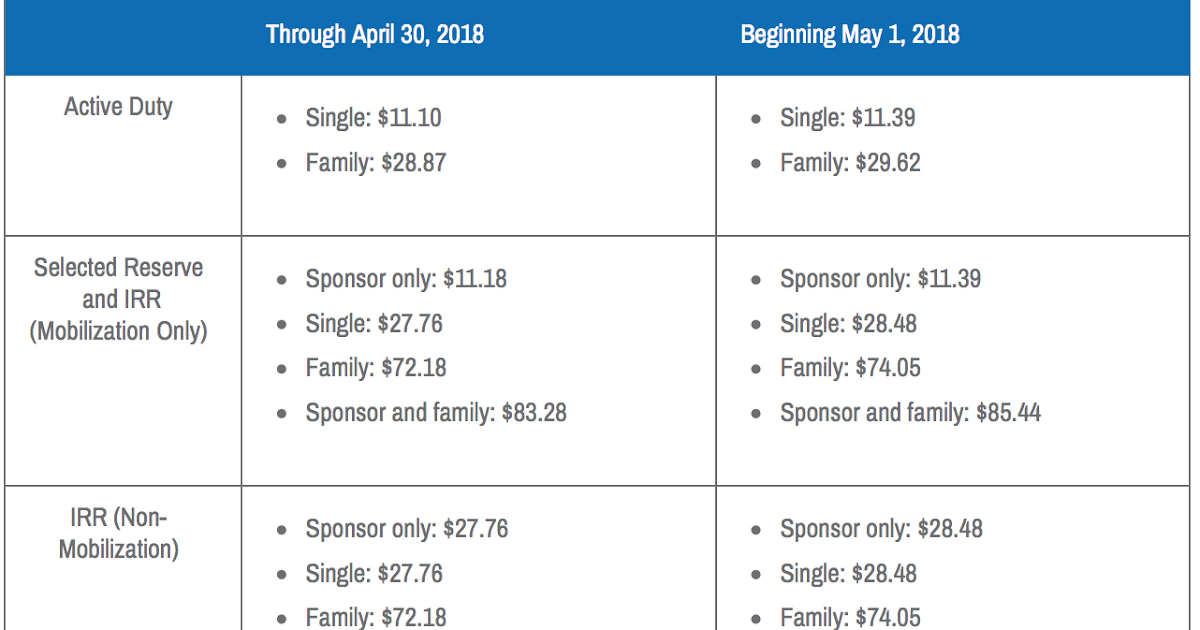Click "Sponsor and family: $85.44" entry

point(910,412)
